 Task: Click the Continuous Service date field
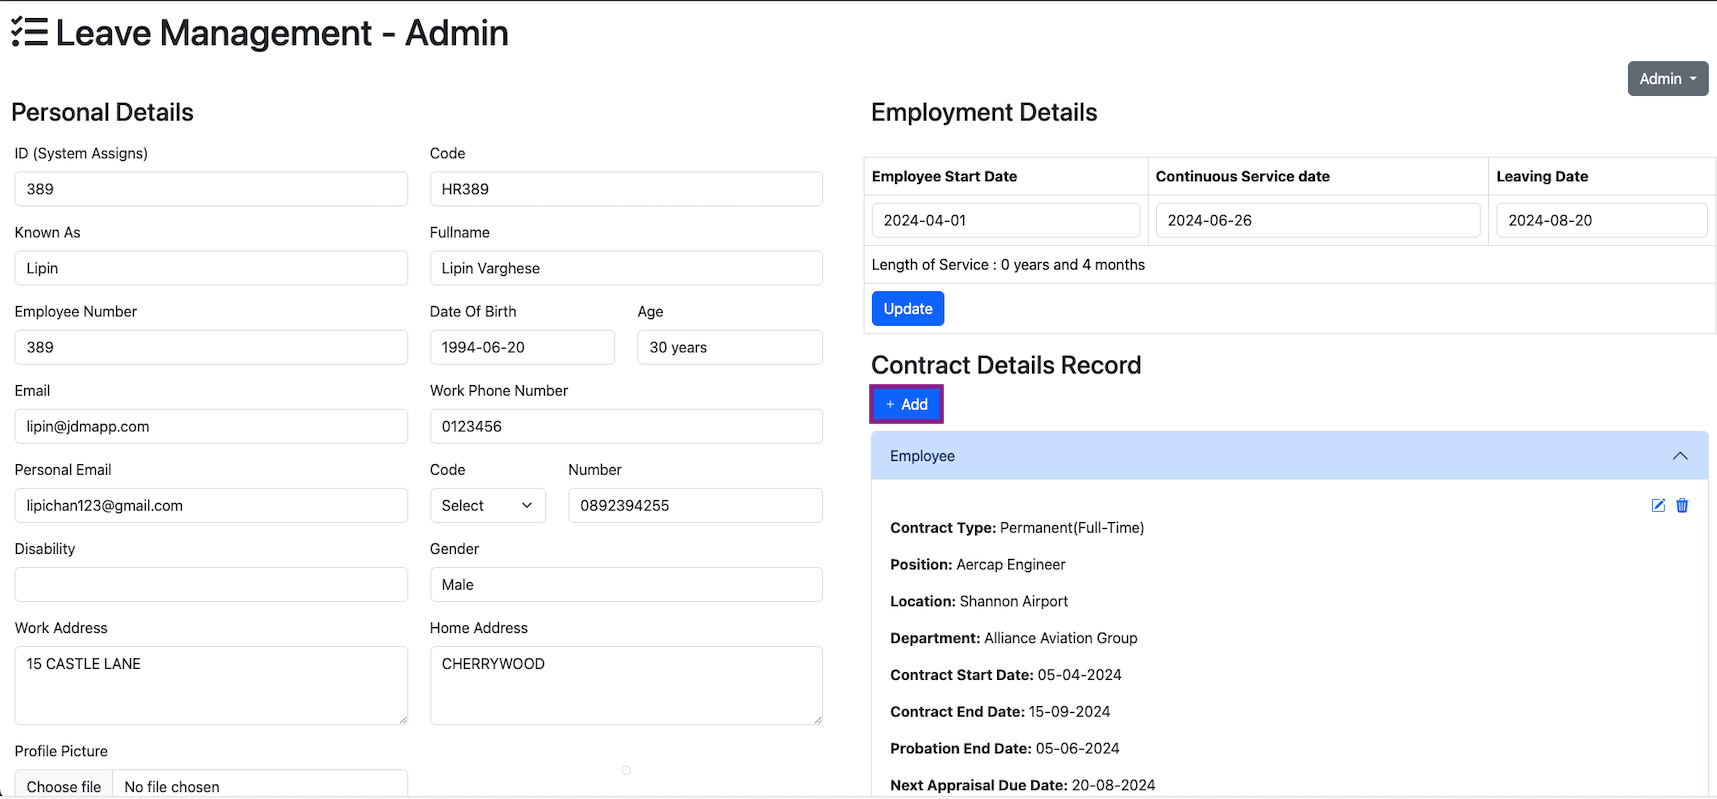pos(1317,221)
